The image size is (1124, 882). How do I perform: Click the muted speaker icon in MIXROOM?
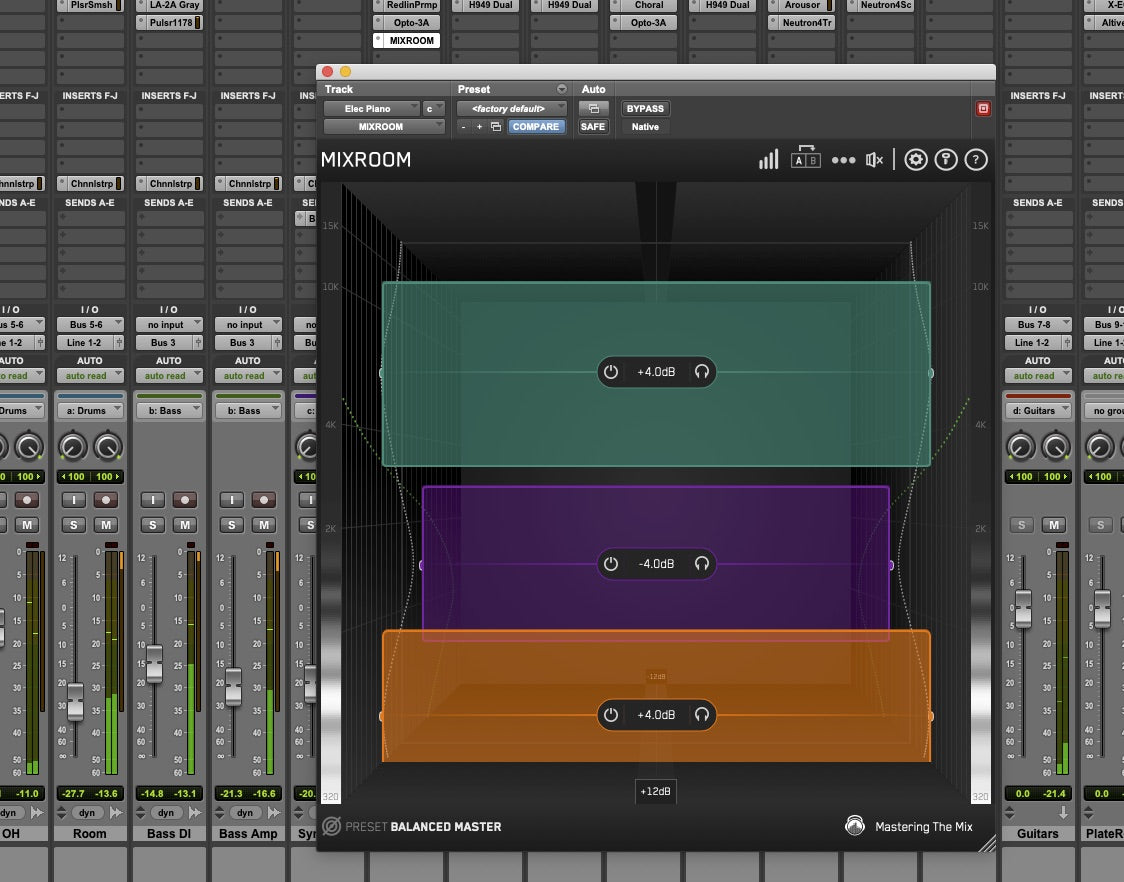pyautogui.click(x=875, y=160)
